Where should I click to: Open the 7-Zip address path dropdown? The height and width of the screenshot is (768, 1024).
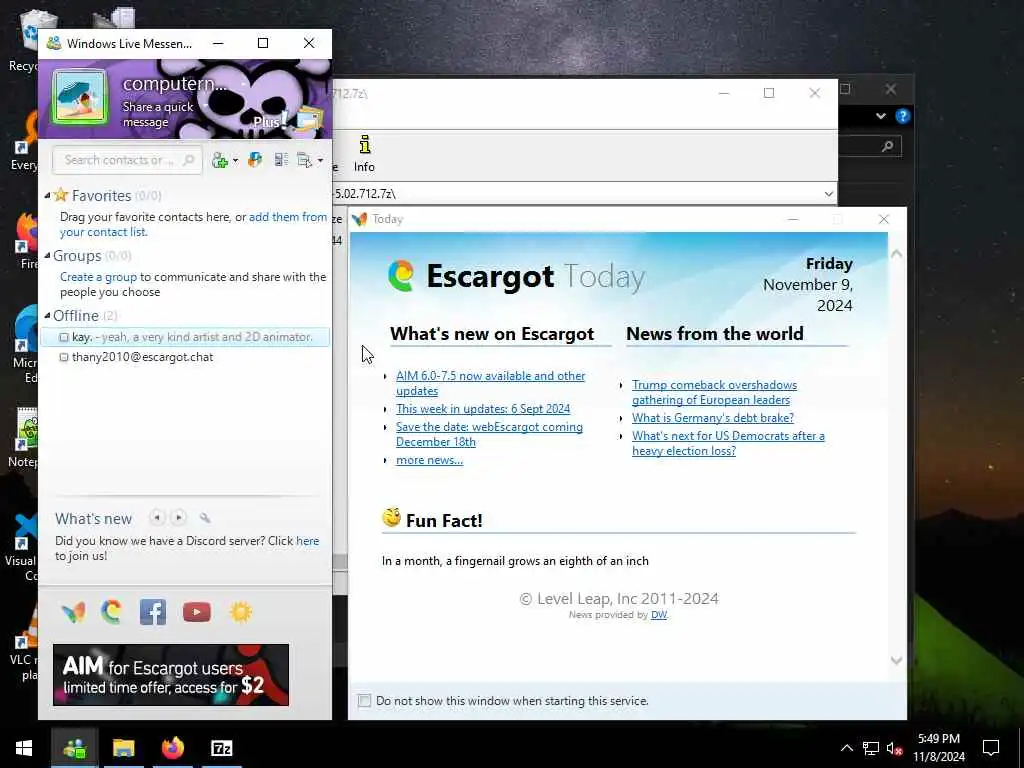(x=828, y=194)
